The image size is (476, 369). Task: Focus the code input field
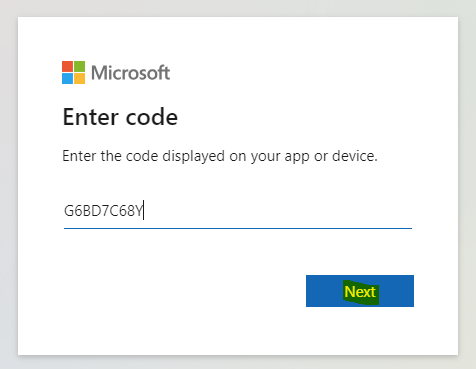(x=238, y=212)
